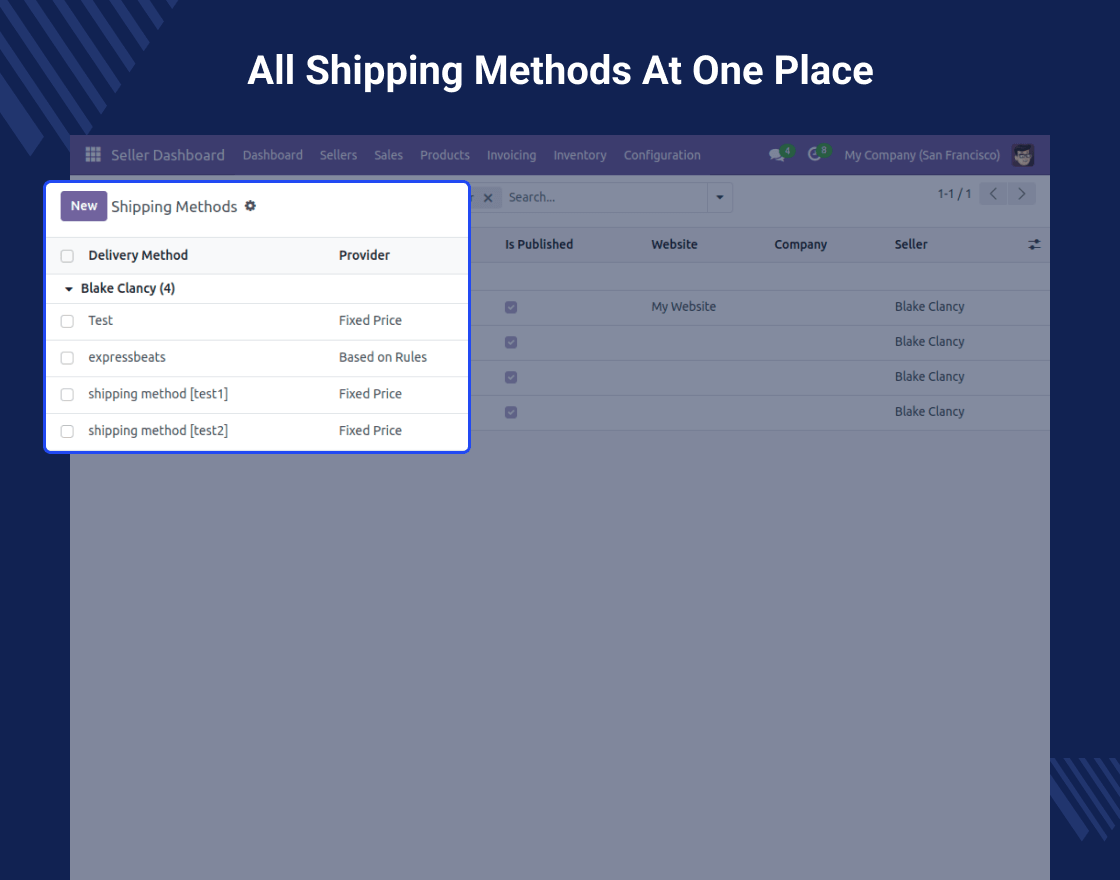Go to the previous page arrow
Image resolution: width=1120 pixels, height=880 pixels.
point(993,194)
